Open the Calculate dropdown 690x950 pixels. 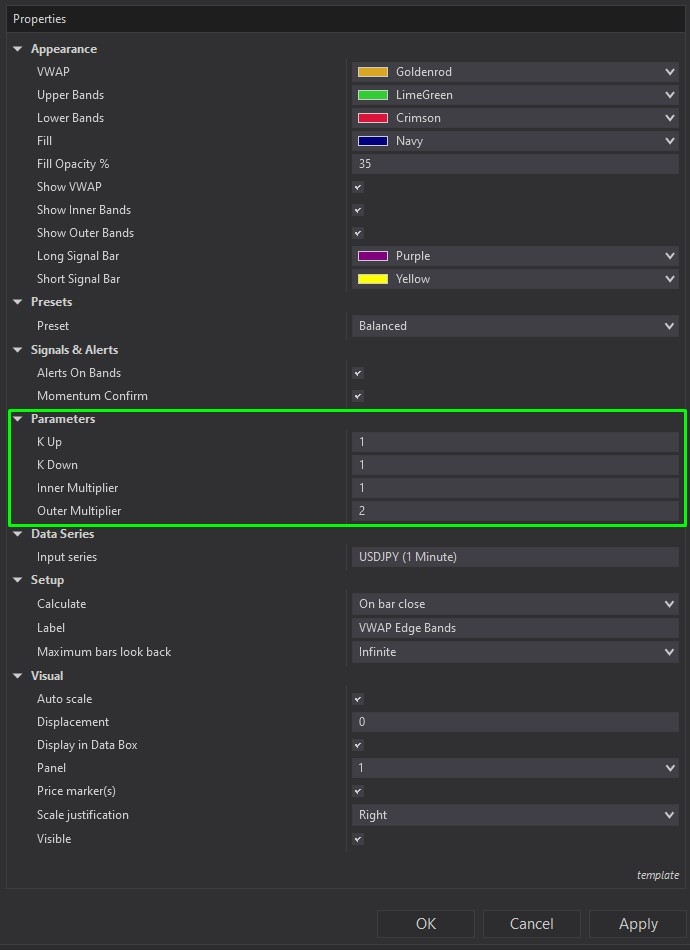click(x=514, y=604)
